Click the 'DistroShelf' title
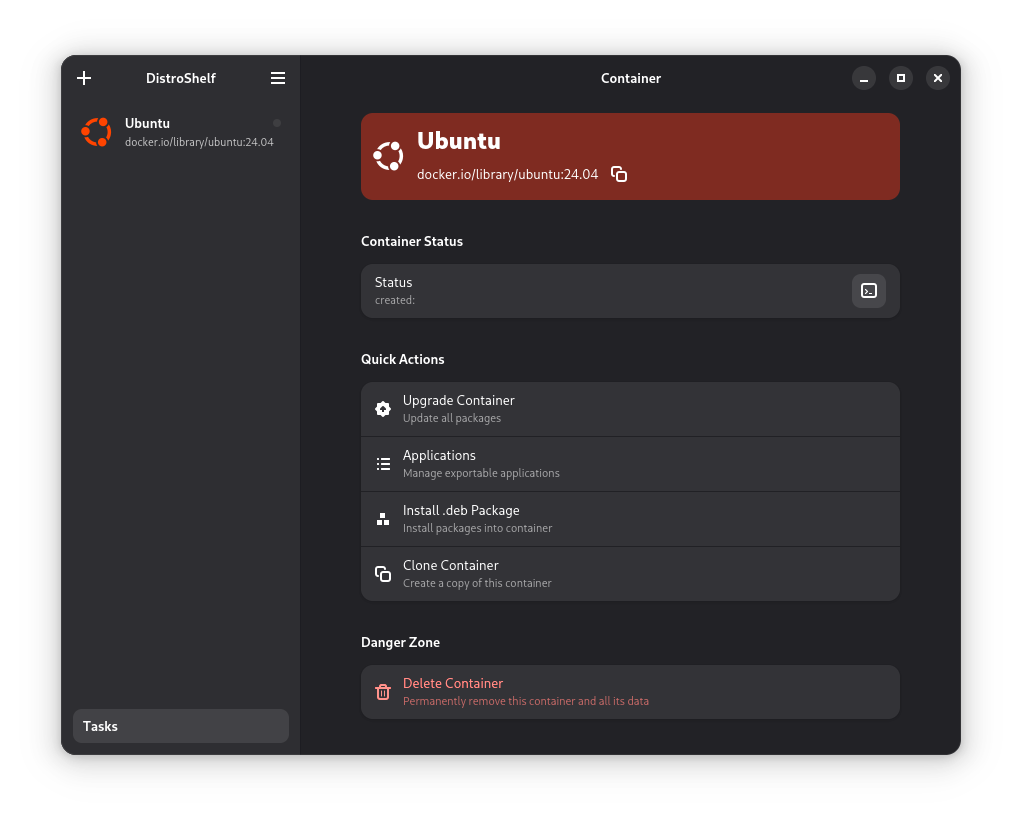 coord(181,78)
